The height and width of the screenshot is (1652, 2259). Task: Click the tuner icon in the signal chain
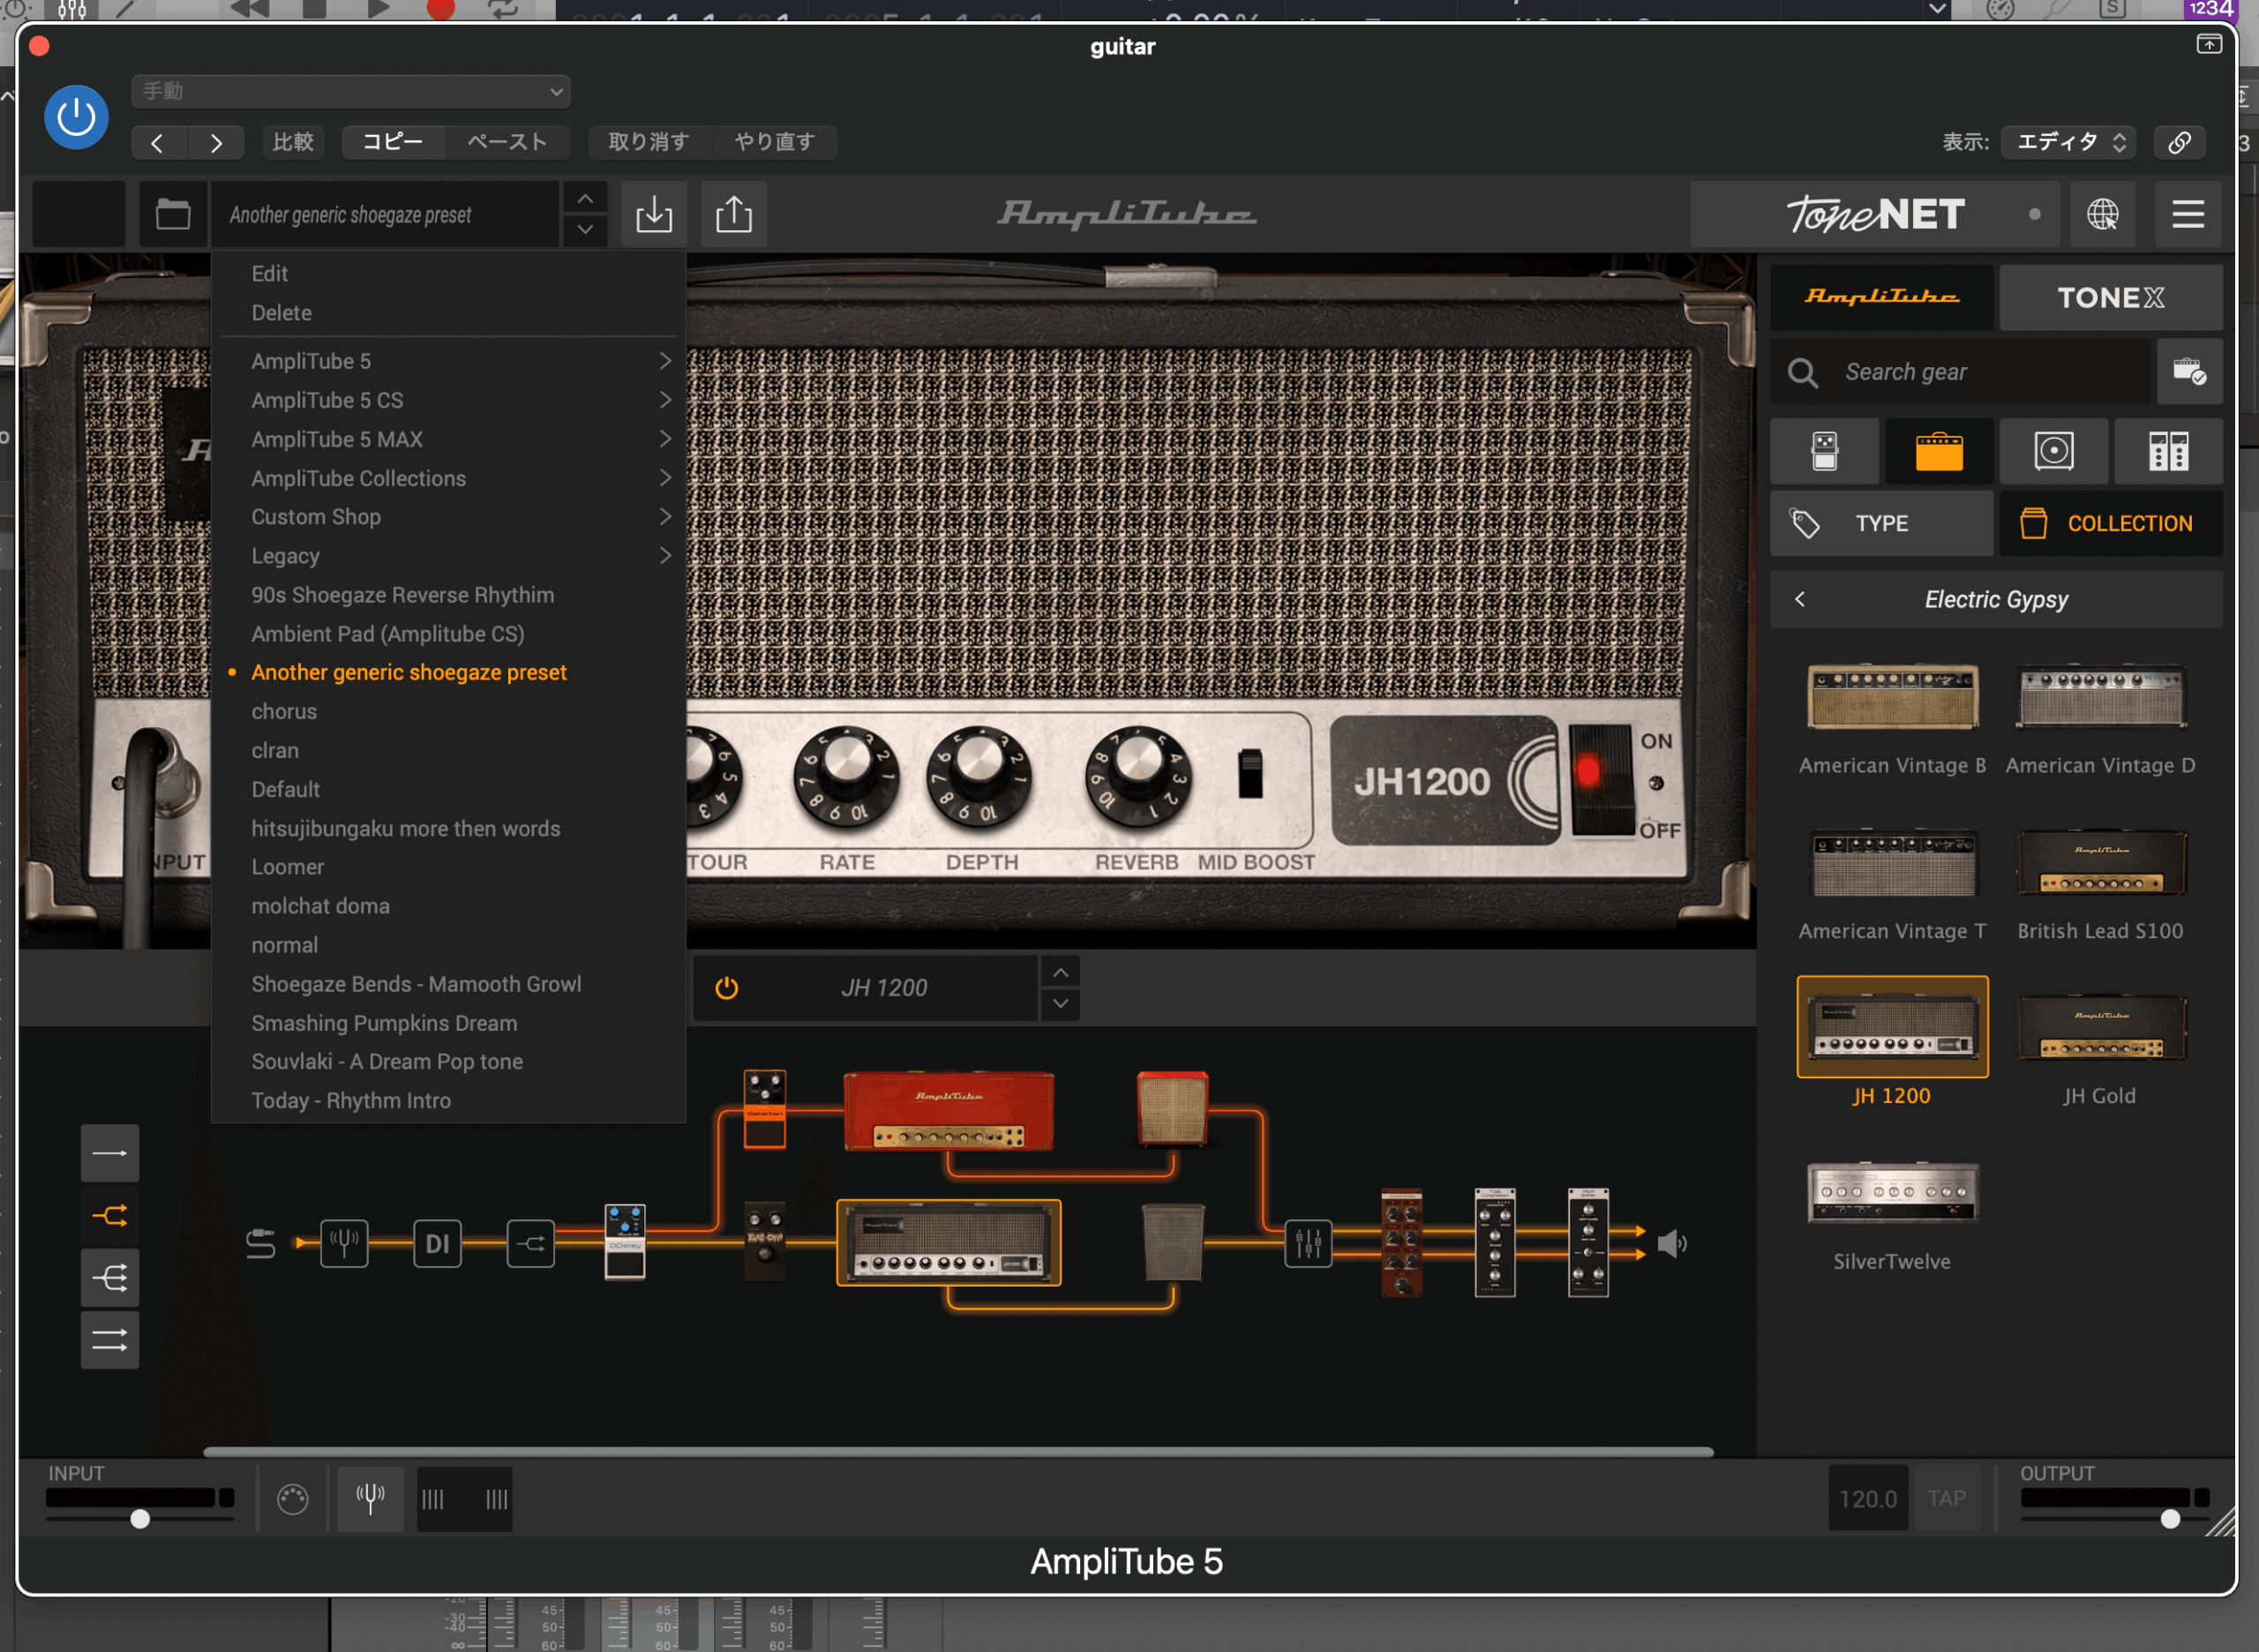click(x=344, y=1243)
